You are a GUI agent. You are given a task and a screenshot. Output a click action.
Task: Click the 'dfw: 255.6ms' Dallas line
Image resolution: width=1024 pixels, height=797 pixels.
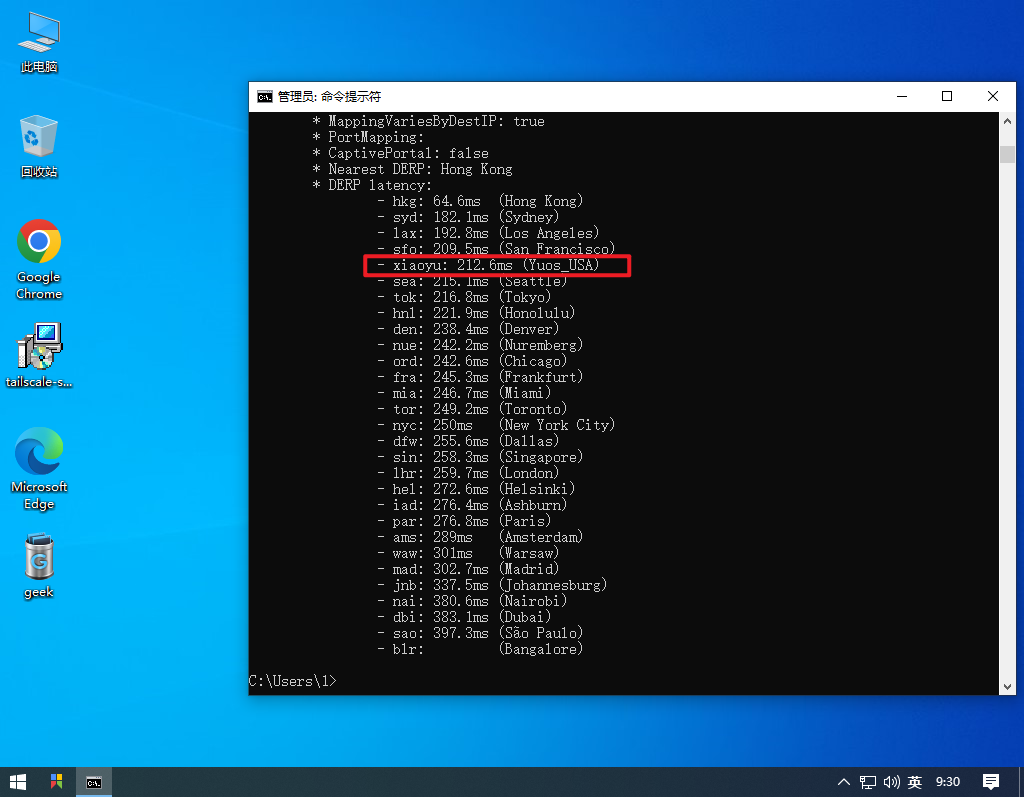pyautogui.click(x=468, y=441)
